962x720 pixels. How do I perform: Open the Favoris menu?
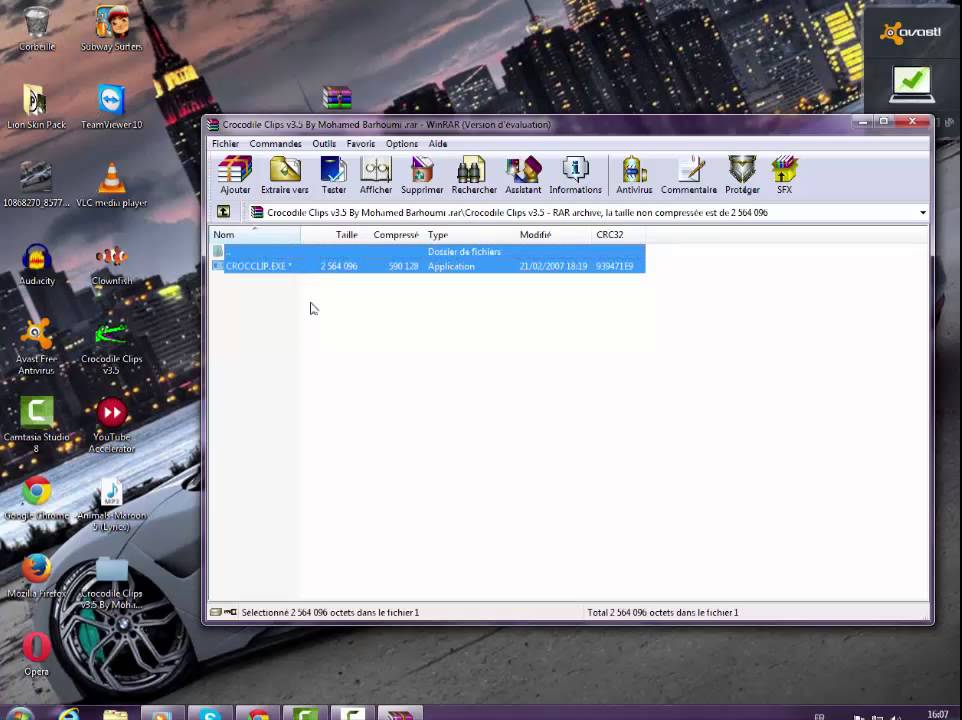tap(361, 144)
